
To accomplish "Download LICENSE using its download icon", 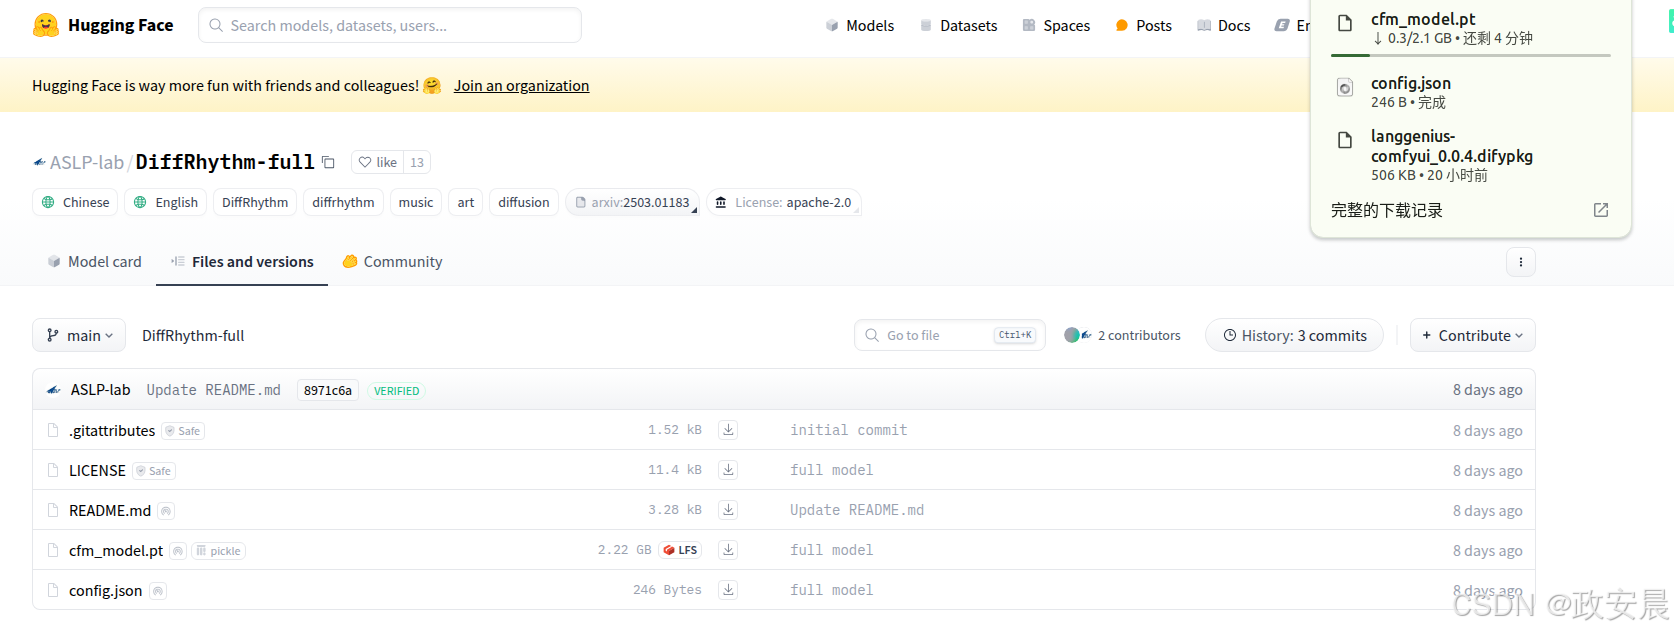I will coord(729,470).
